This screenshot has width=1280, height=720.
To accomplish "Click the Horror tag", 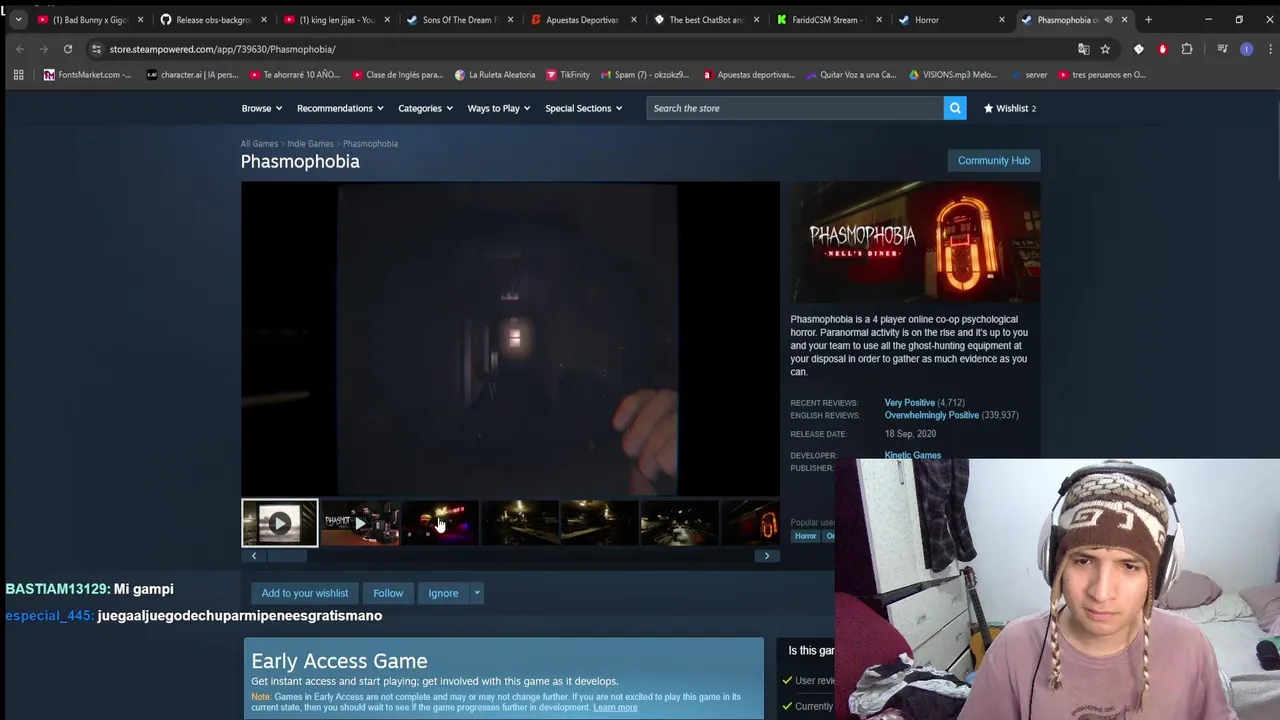I will point(806,536).
